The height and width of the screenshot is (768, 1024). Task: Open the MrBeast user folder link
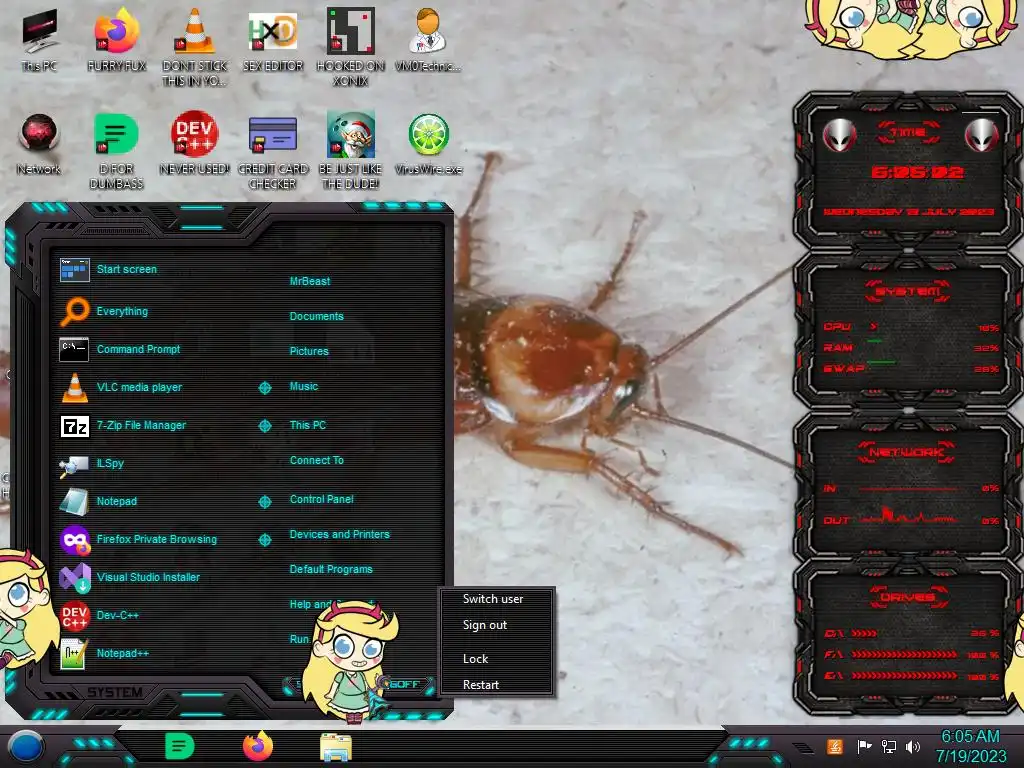(x=310, y=281)
